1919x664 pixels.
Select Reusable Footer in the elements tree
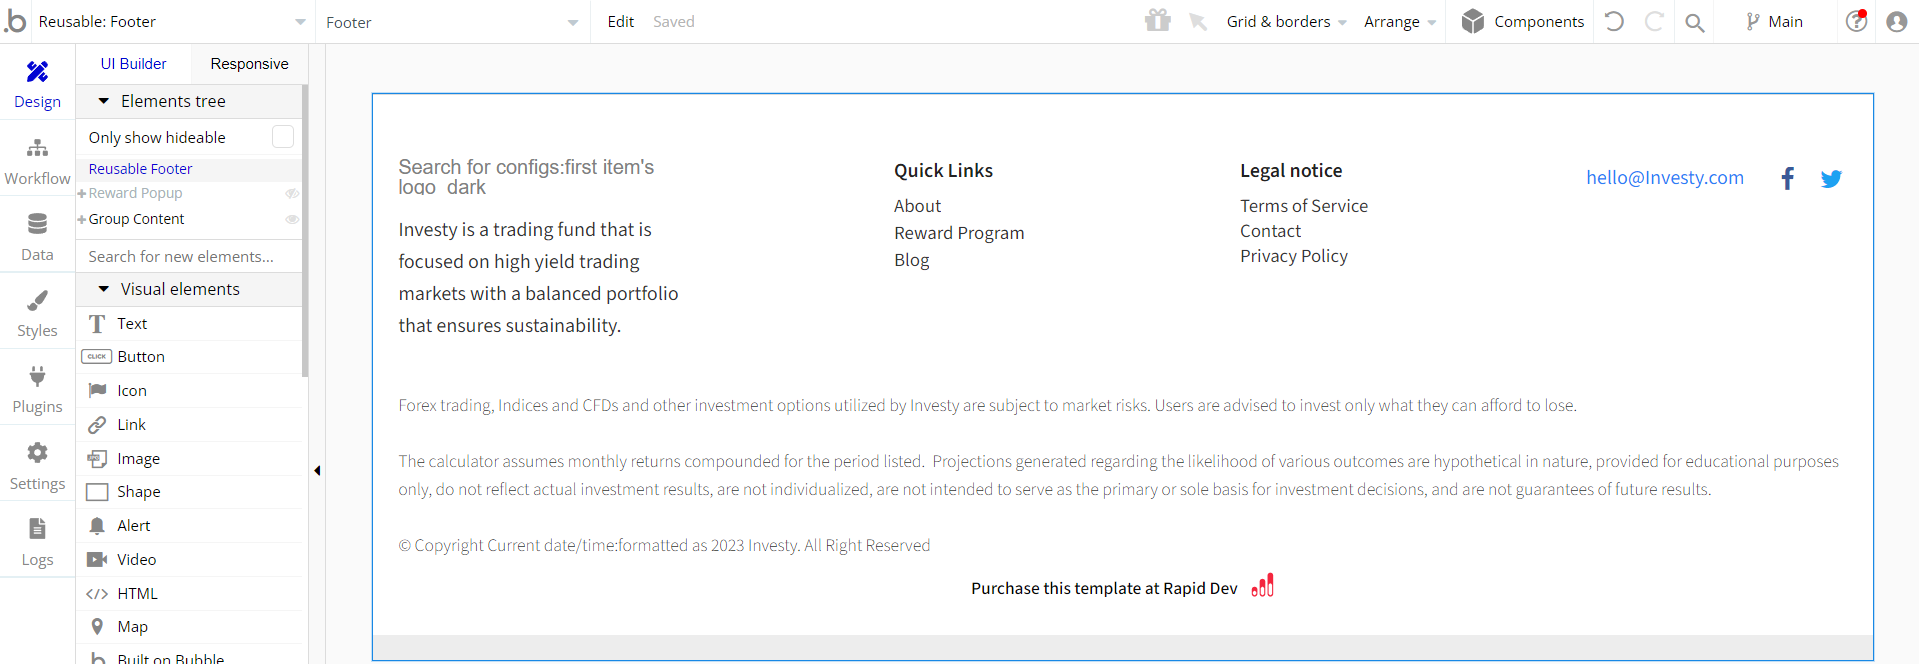pos(140,169)
